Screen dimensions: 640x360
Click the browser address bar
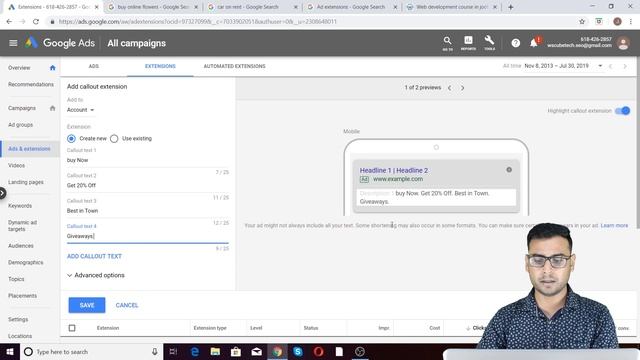(310, 22)
